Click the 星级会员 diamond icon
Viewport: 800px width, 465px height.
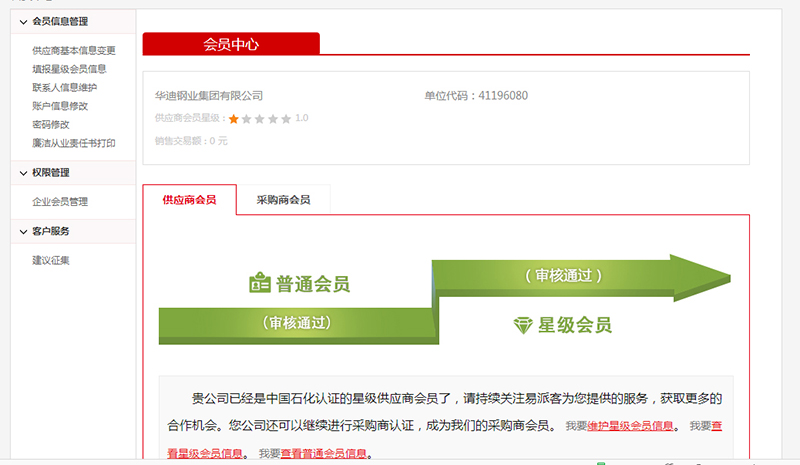coord(523,325)
